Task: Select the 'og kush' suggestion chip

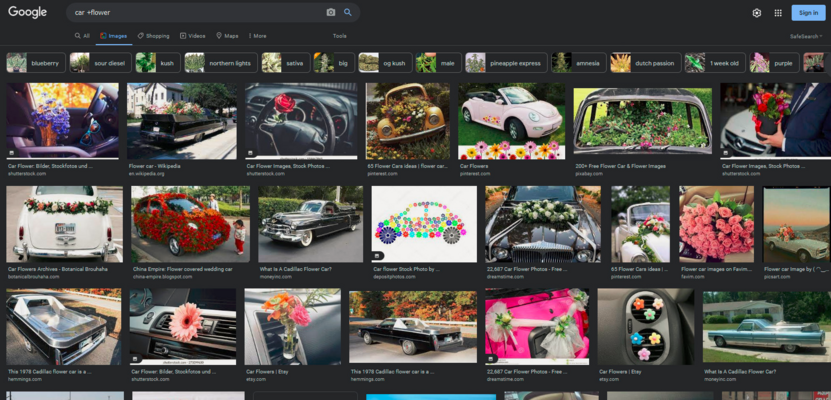Action: tap(385, 63)
